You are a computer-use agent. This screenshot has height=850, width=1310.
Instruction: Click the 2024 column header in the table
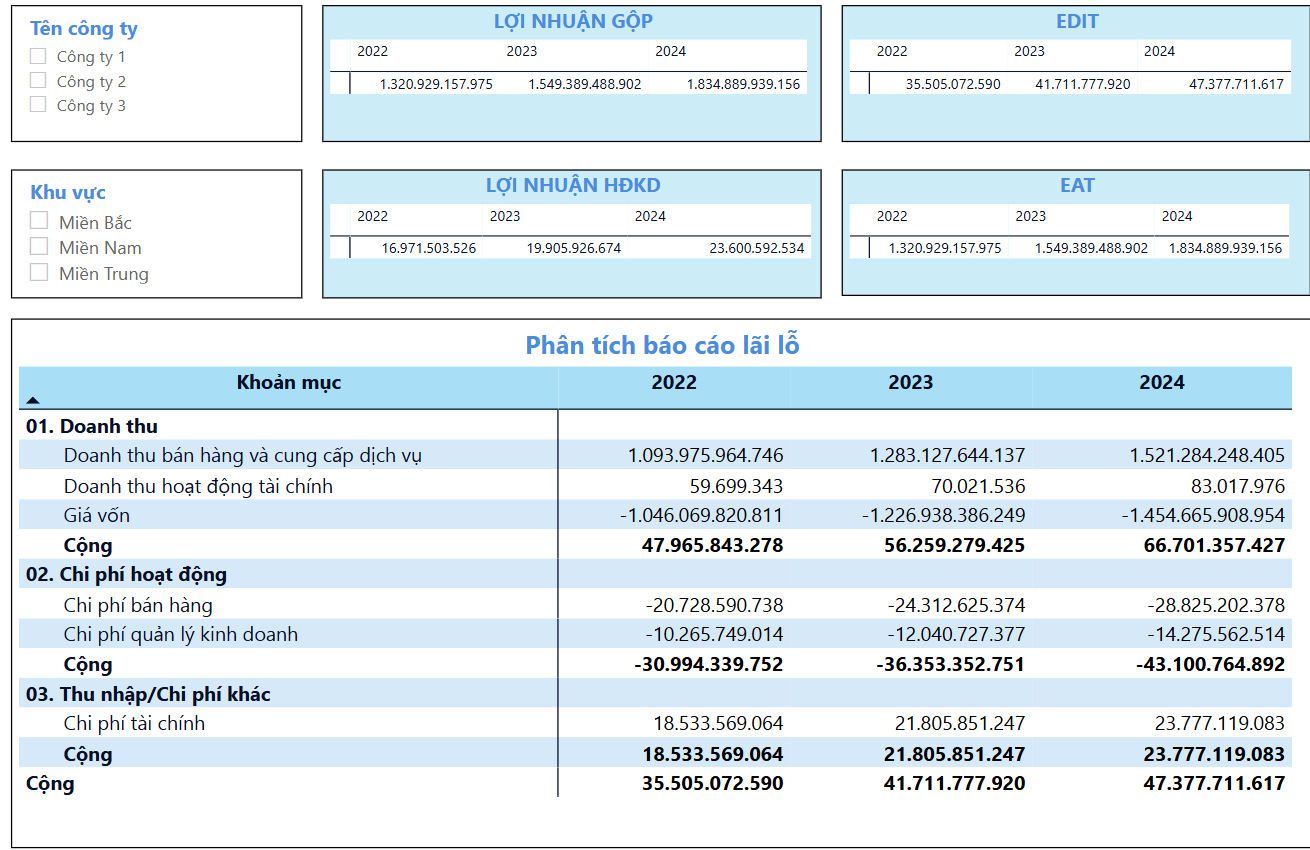coord(1161,383)
